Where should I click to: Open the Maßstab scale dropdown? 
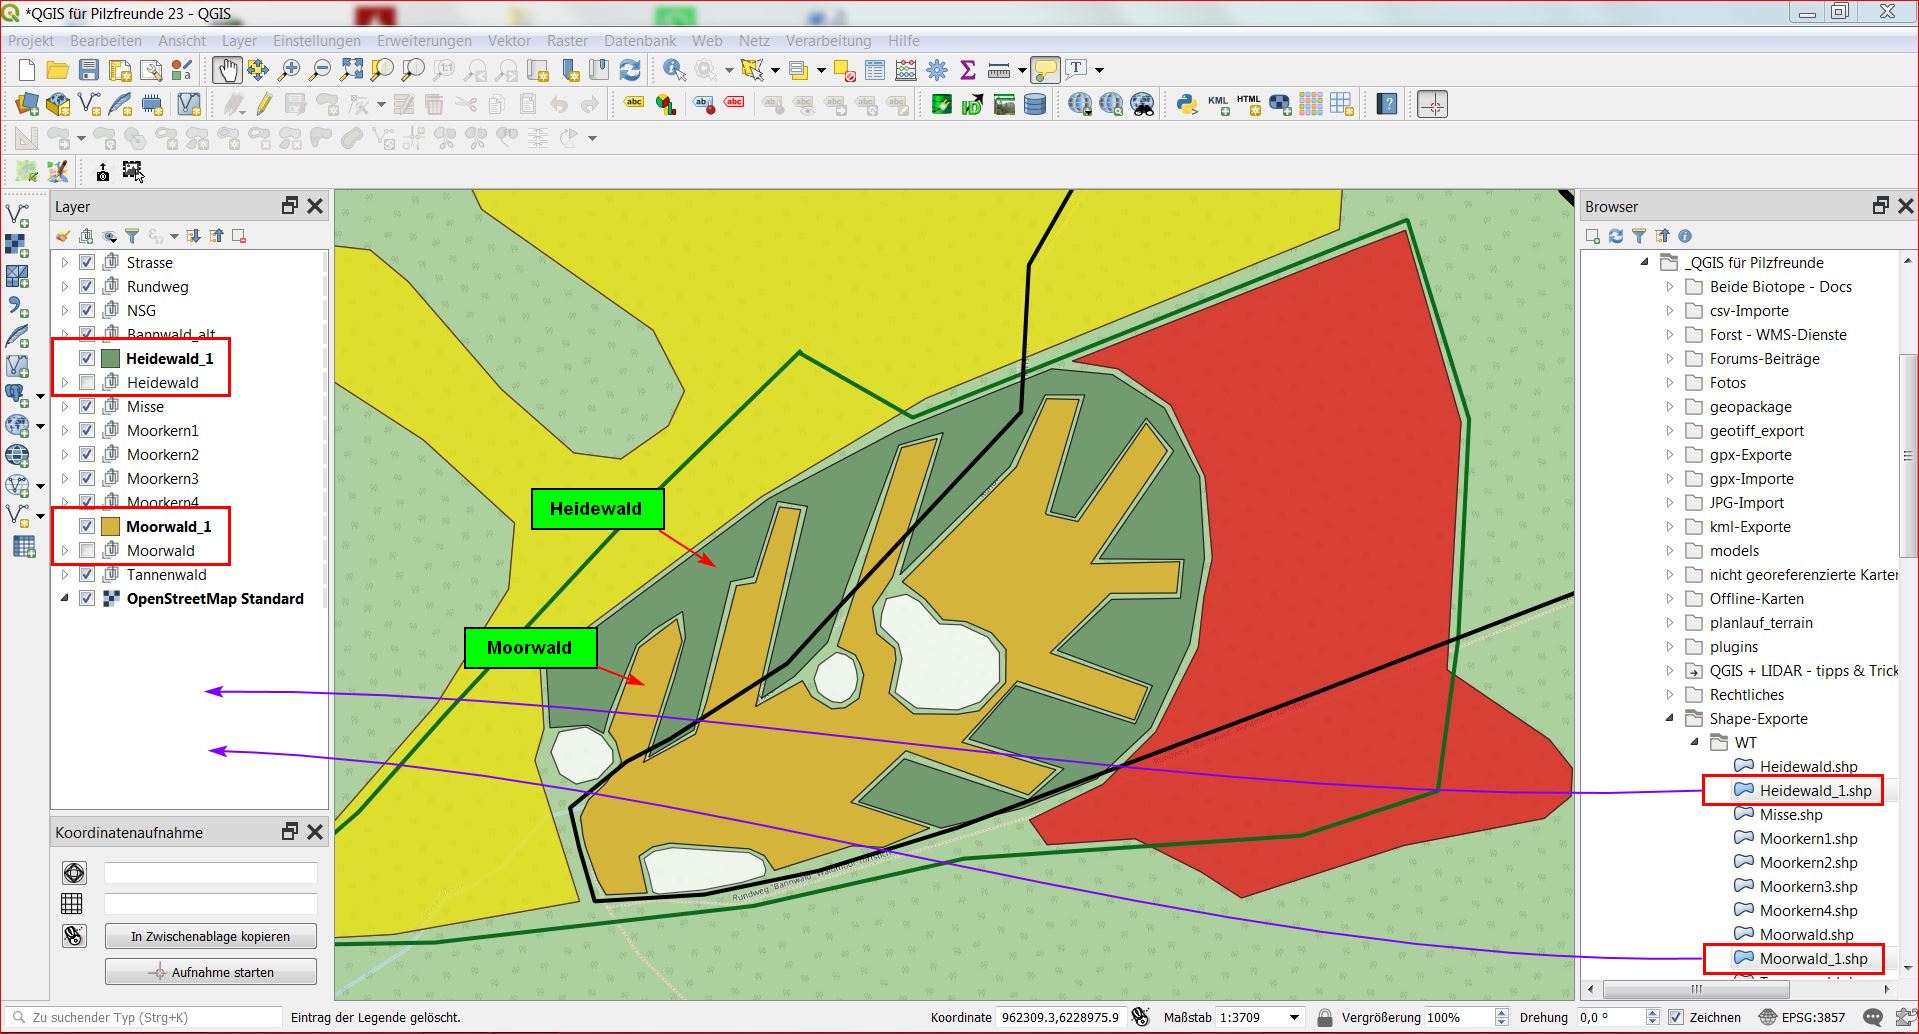click(x=1294, y=1017)
